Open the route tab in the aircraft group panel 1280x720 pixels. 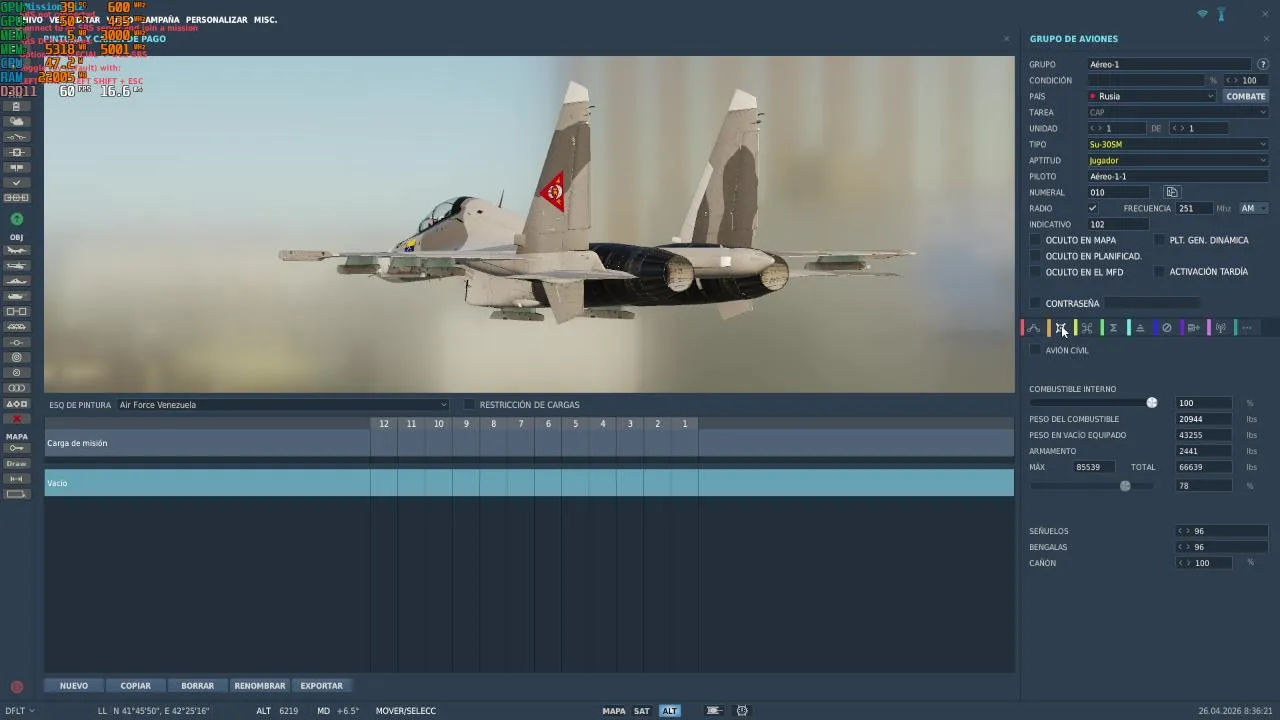tap(1034, 328)
